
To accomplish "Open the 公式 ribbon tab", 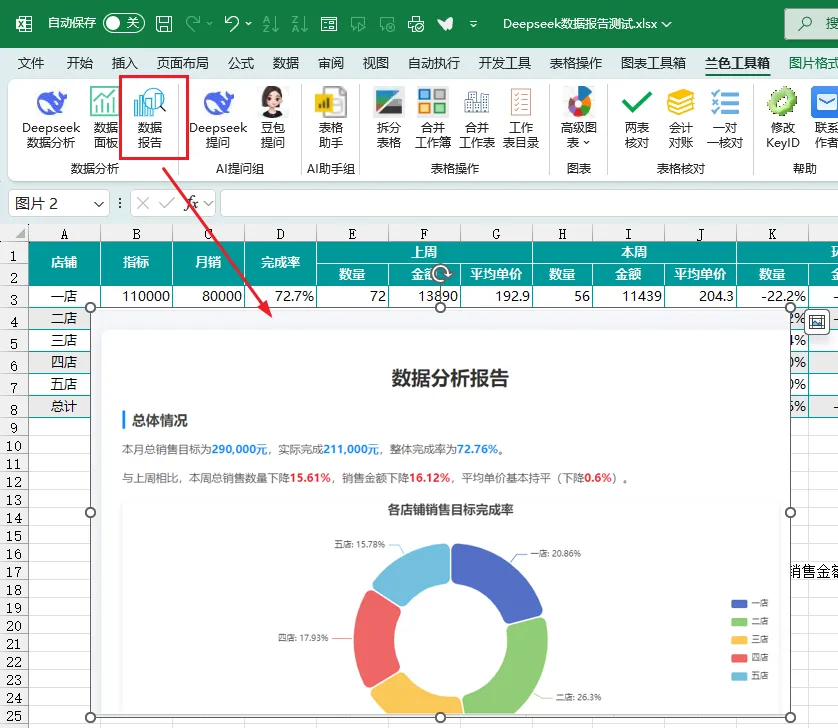I will pyautogui.click(x=241, y=63).
